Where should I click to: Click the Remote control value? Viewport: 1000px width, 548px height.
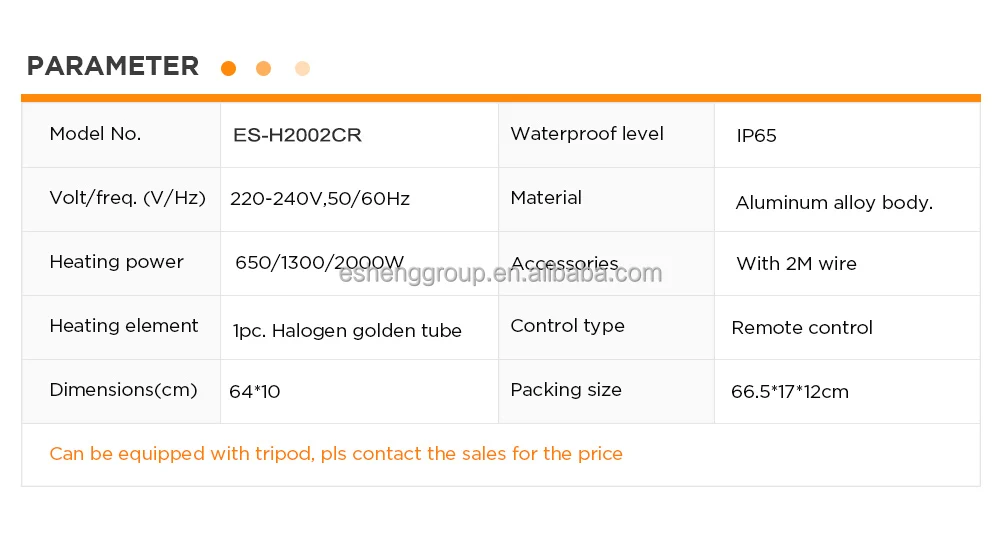(802, 328)
